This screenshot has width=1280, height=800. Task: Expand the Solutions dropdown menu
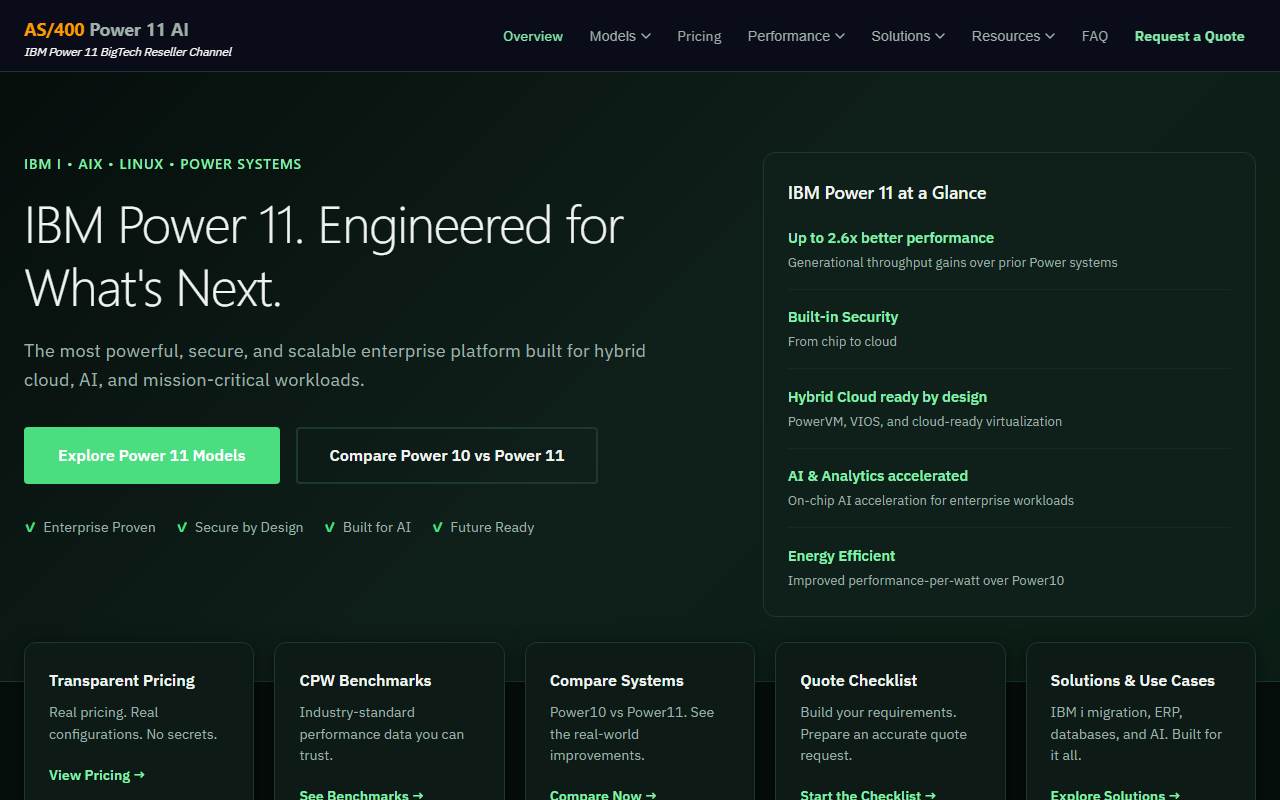click(x=908, y=36)
